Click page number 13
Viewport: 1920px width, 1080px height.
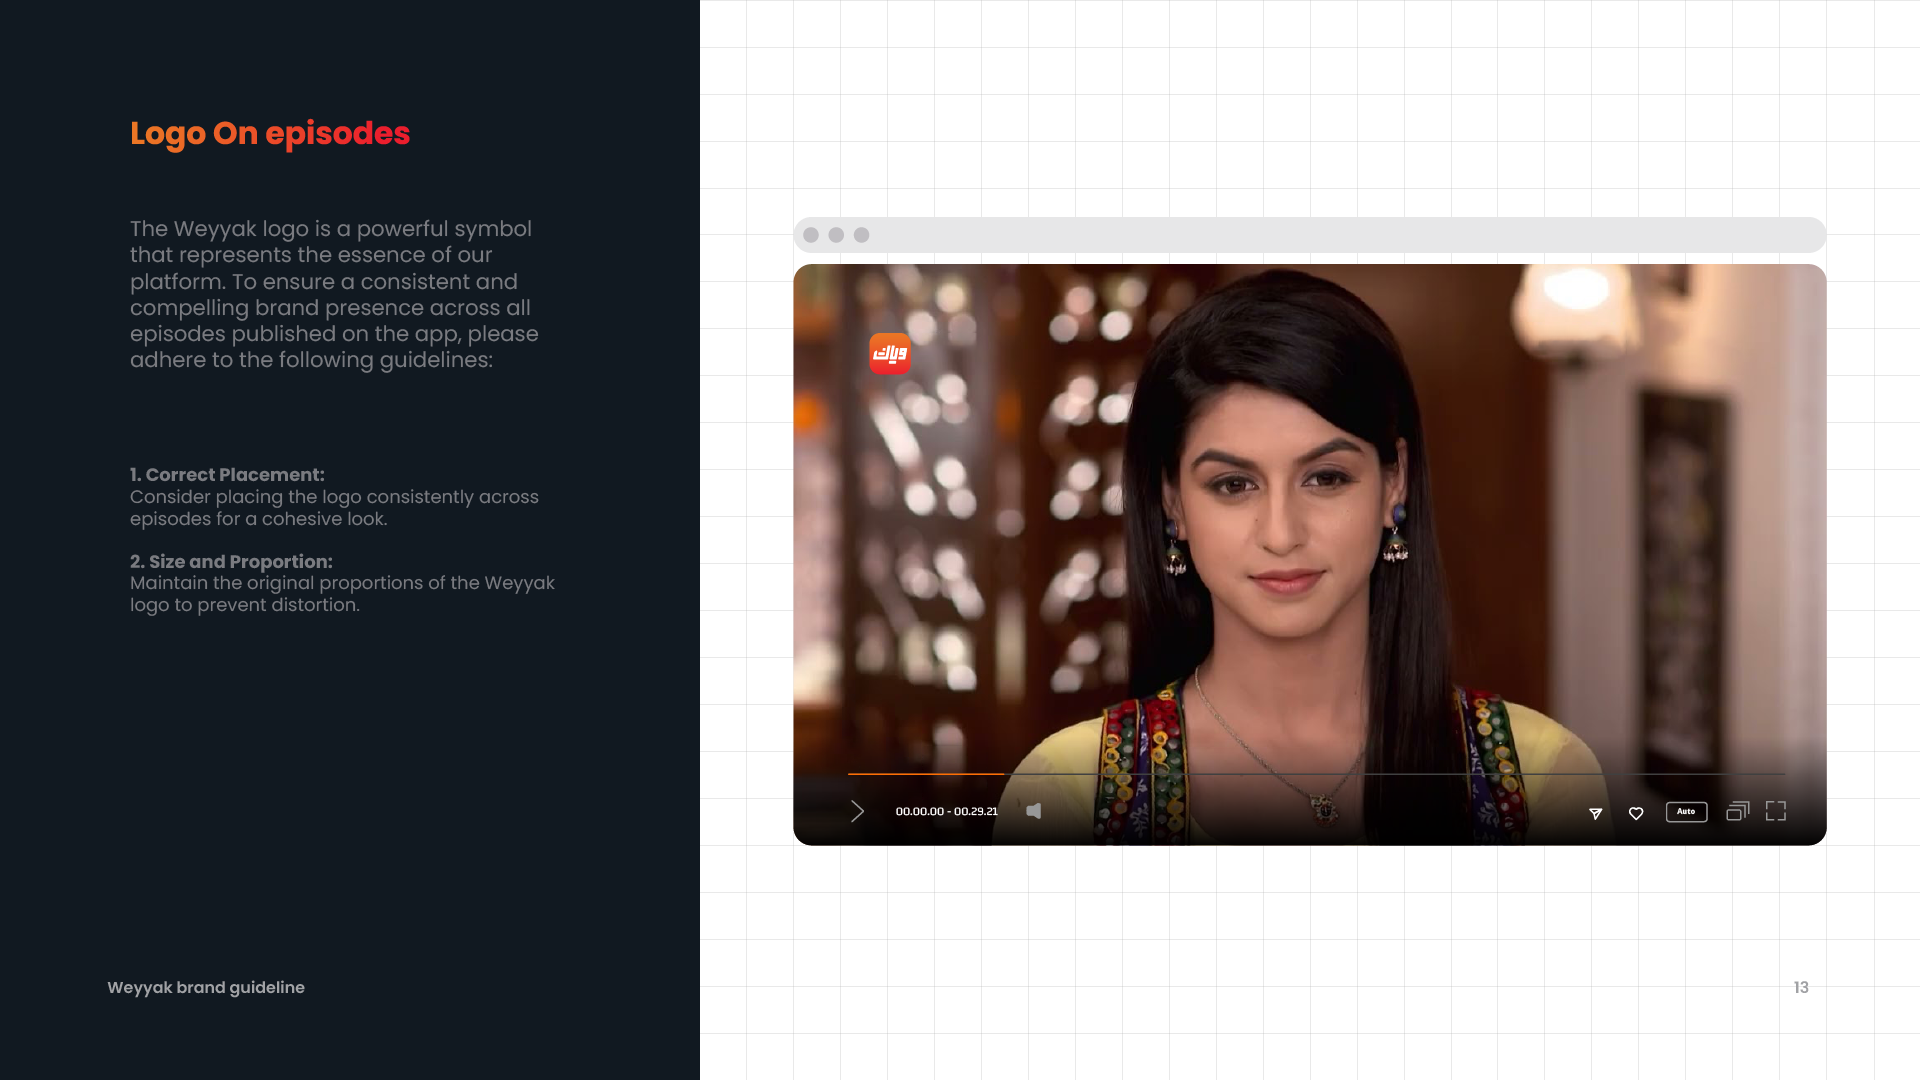1801,987
